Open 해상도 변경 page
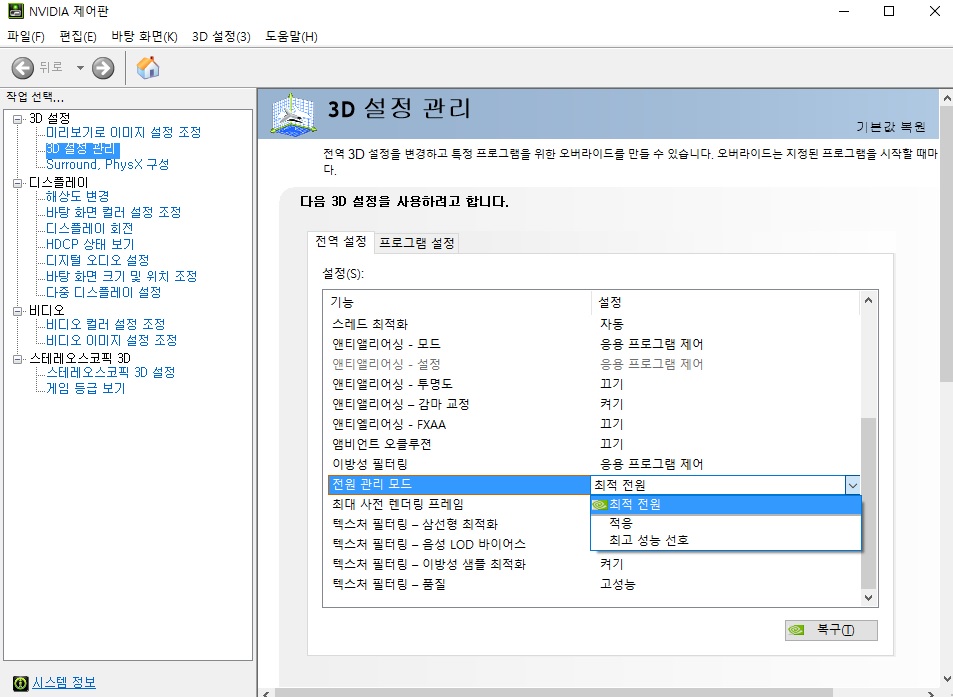The height and width of the screenshot is (697, 953). (x=78, y=196)
